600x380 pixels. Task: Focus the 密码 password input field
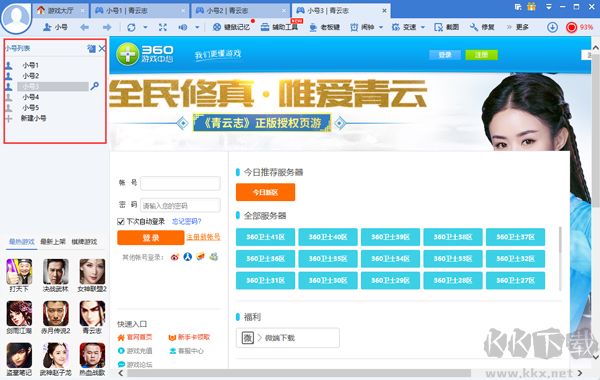coord(180,205)
